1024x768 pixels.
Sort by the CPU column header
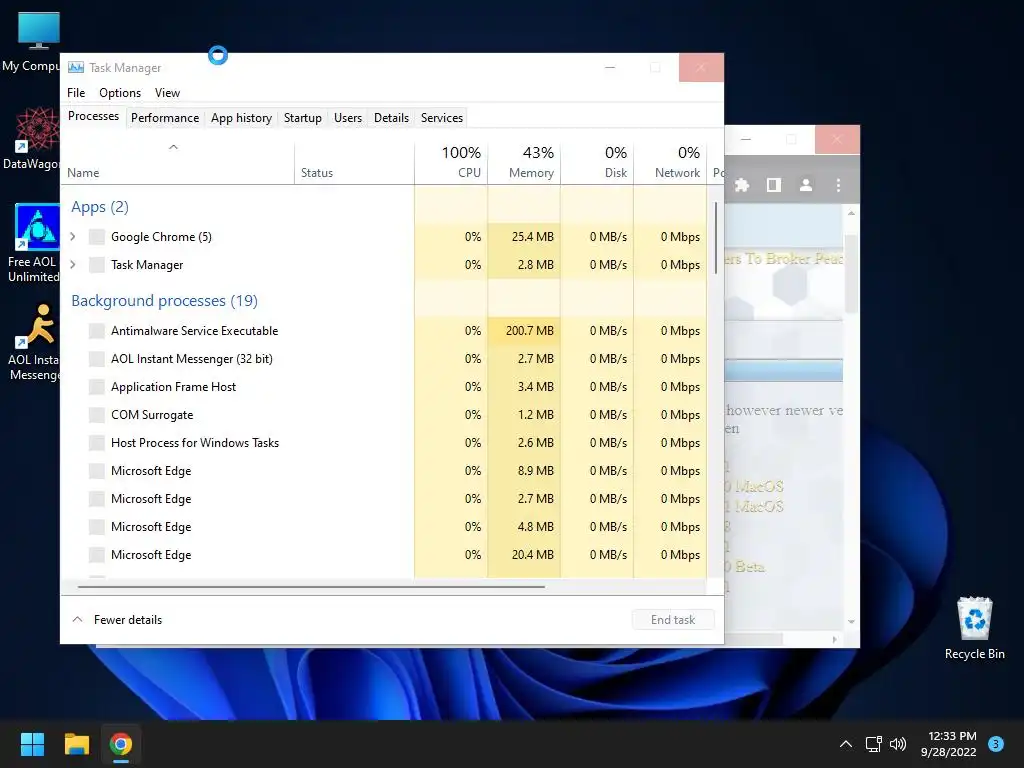pyautogui.click(x=451, y=162)
